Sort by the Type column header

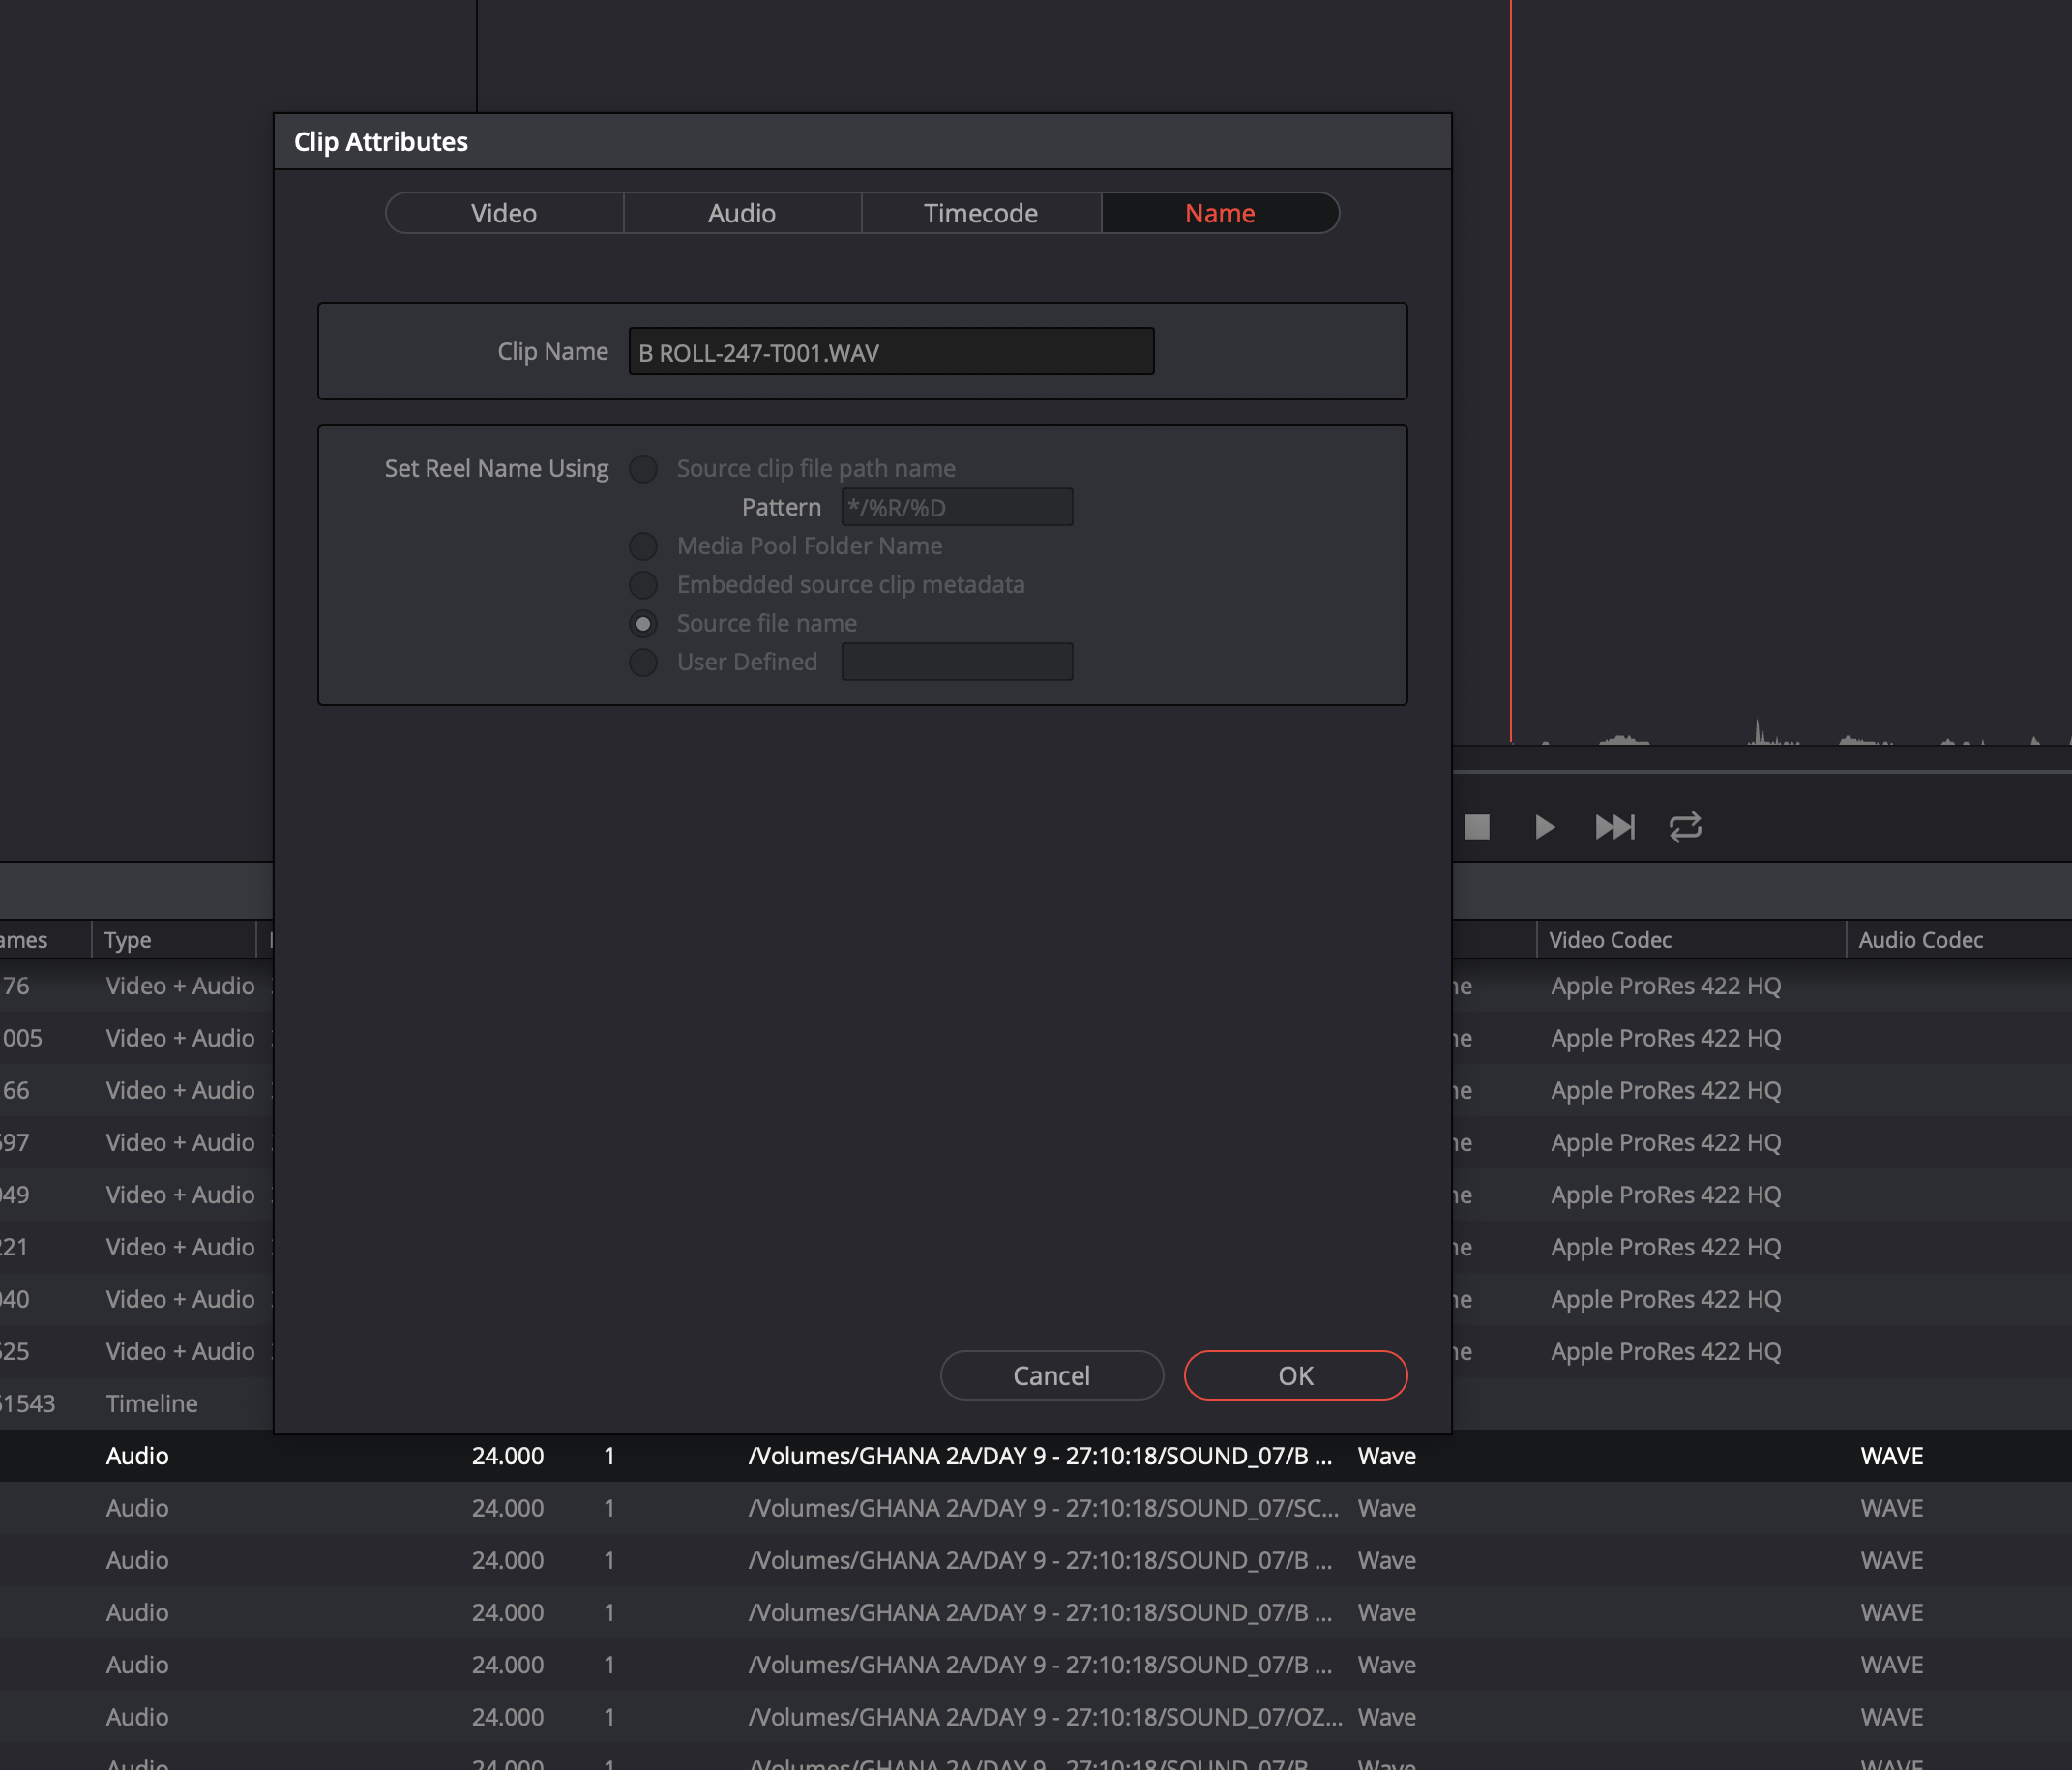click(x=174, y=940)
